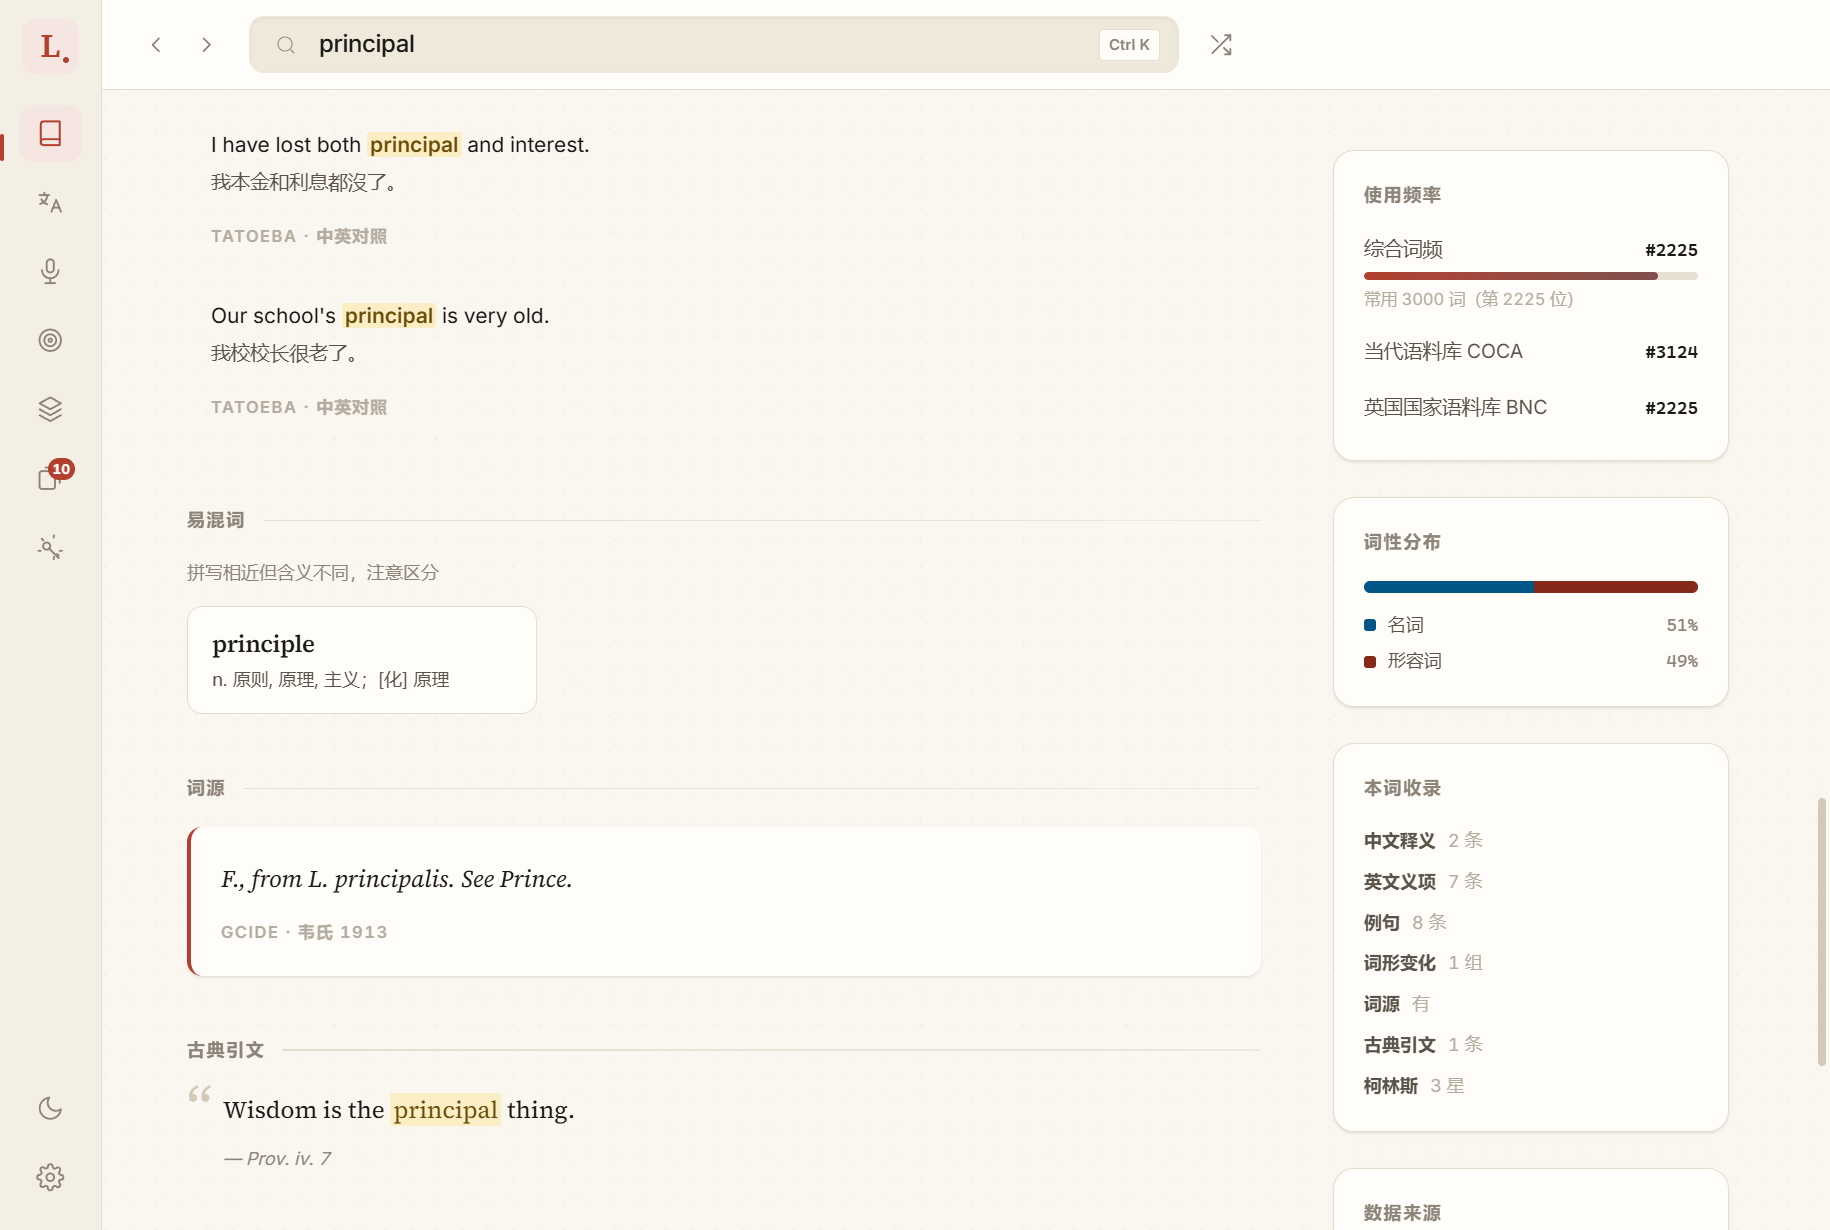1830x1230 pixels.
Task: Click the sentence 'I have lost both principal and interest.'
Action: tap(400, 145)
